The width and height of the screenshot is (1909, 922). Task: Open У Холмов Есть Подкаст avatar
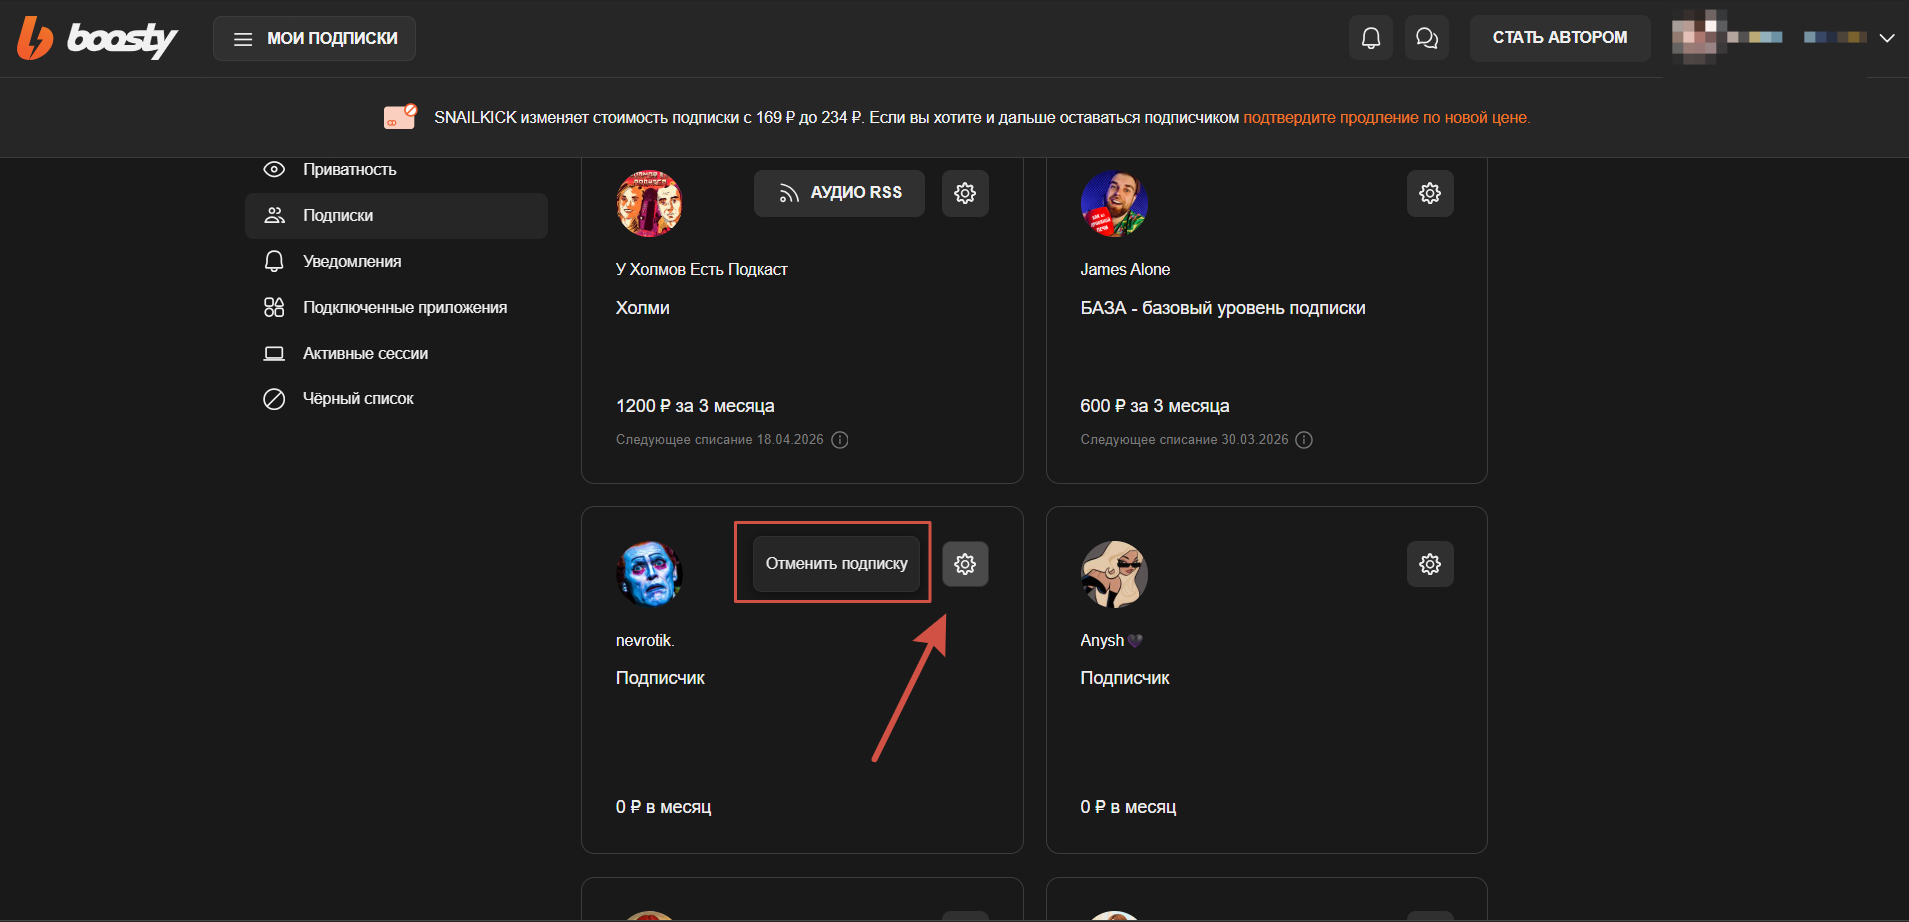pyautogui.click(x=649, y=203)
